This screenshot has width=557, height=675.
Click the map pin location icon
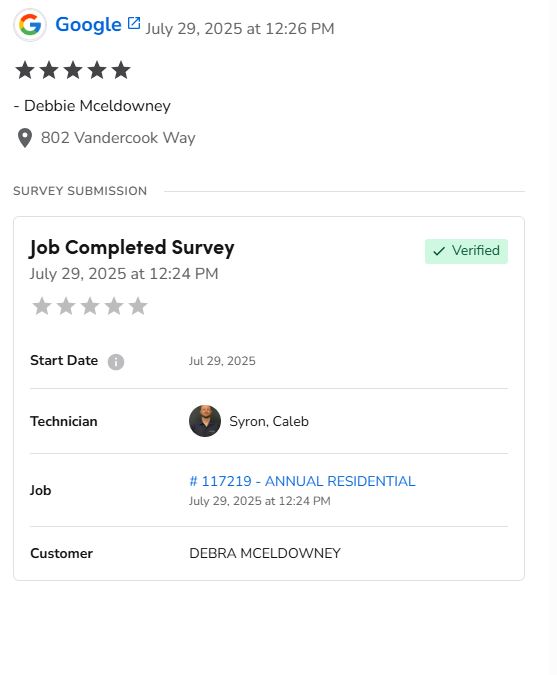(x=25, y=138)
